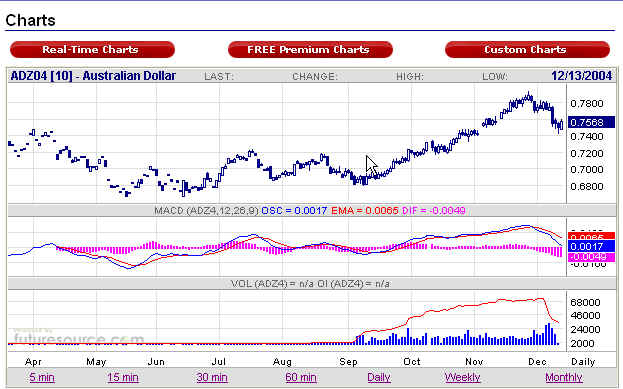Select the Weekly chart link
This screenshot has height=389, width=623.
(x=463, y=377)
